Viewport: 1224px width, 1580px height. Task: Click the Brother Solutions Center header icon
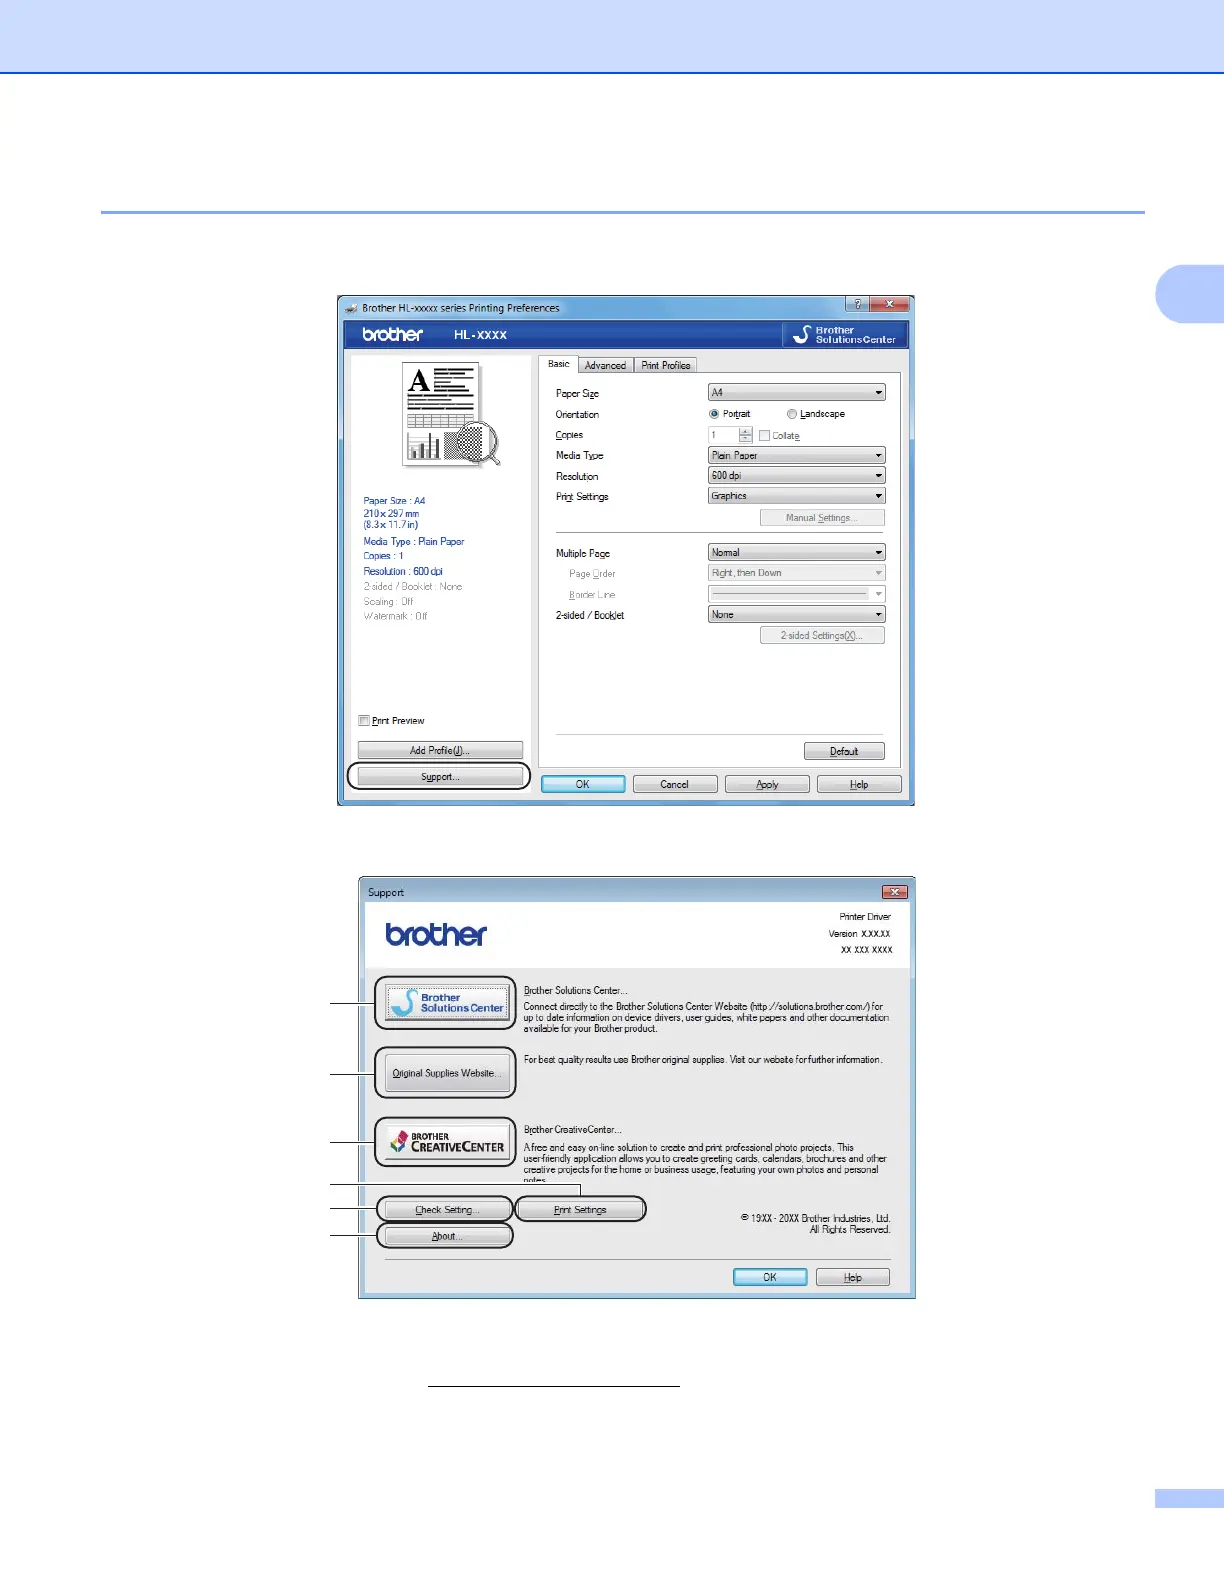845,335
